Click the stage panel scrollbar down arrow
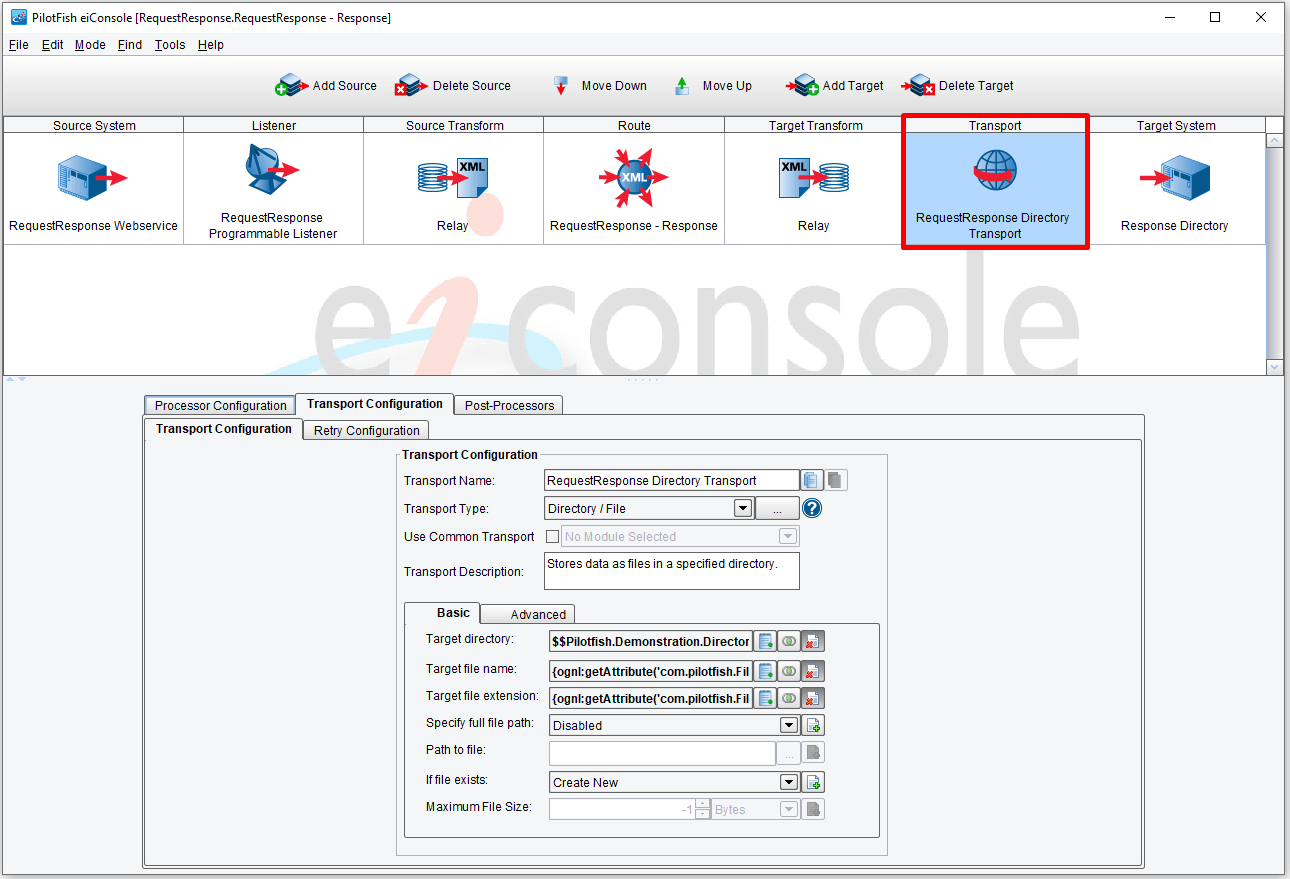The height and width of the screenshot is (879, 1290). (1274, 367)
